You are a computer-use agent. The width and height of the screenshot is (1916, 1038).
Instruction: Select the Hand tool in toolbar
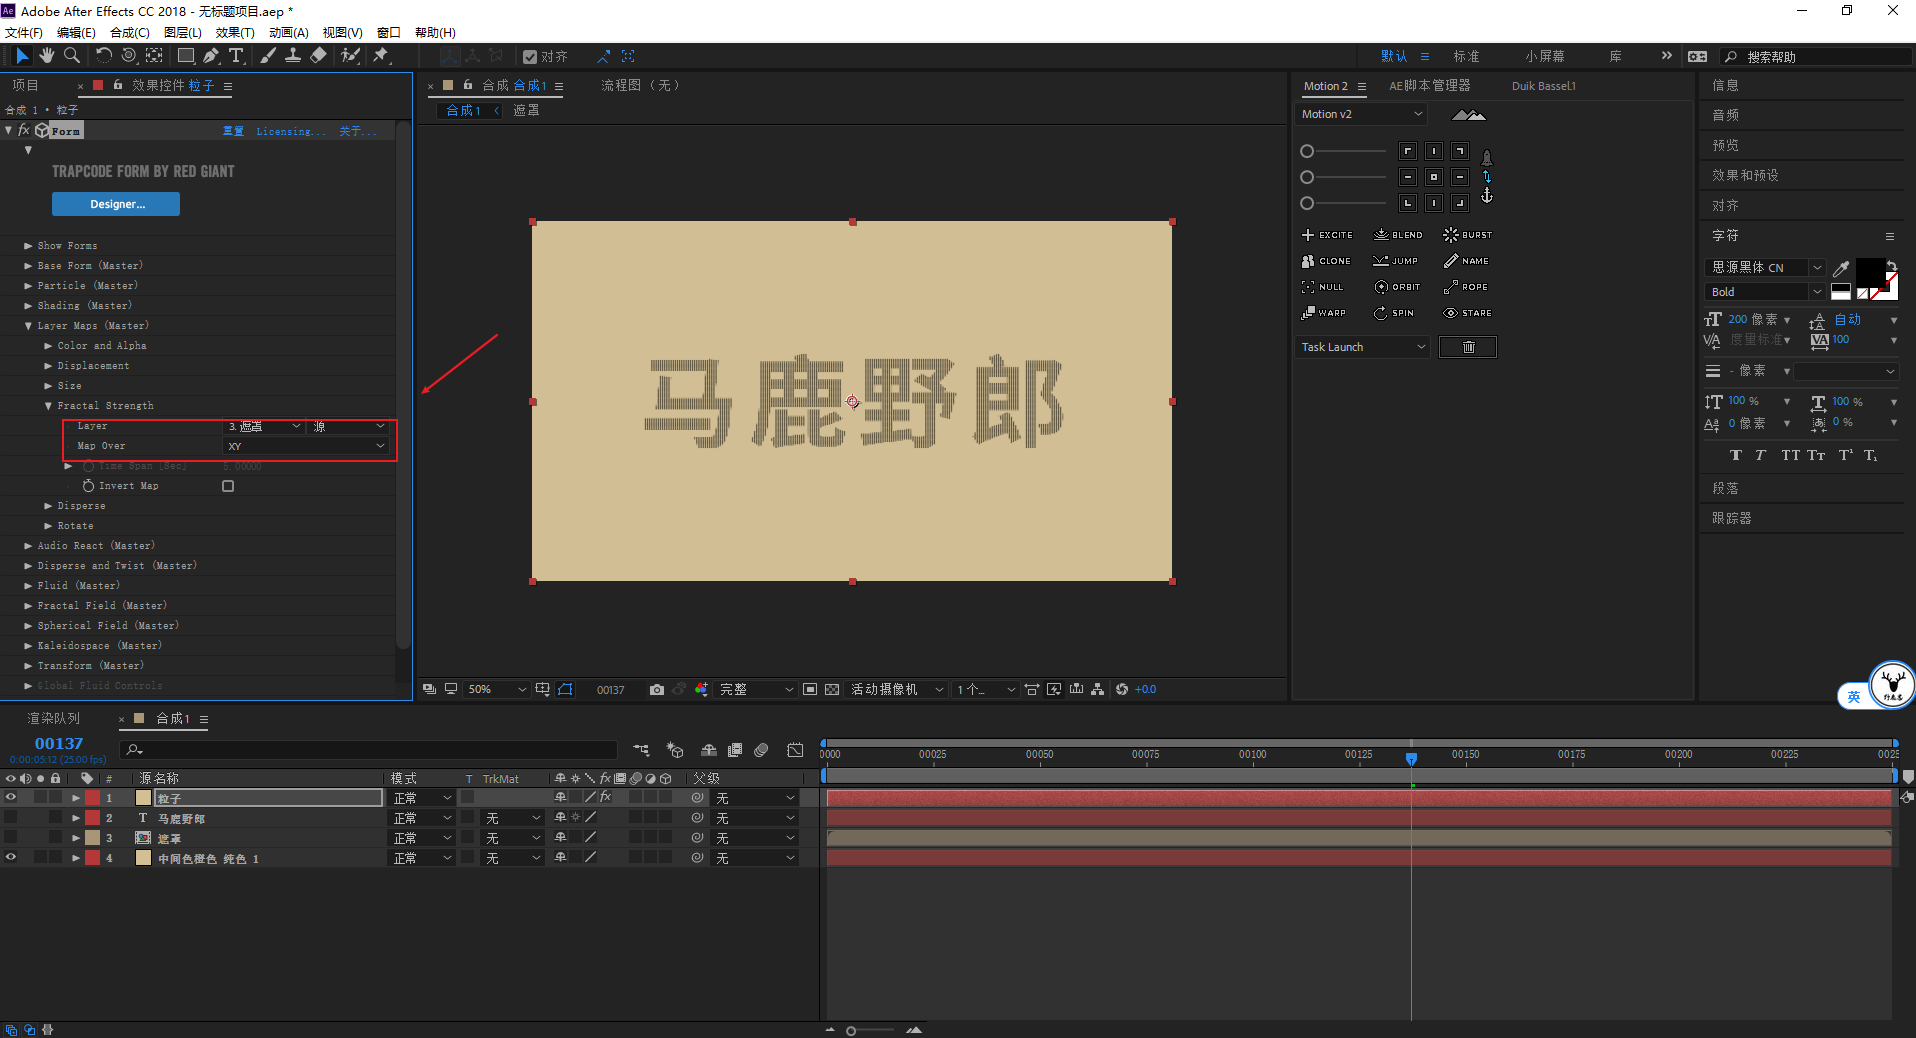pos(47,56)
